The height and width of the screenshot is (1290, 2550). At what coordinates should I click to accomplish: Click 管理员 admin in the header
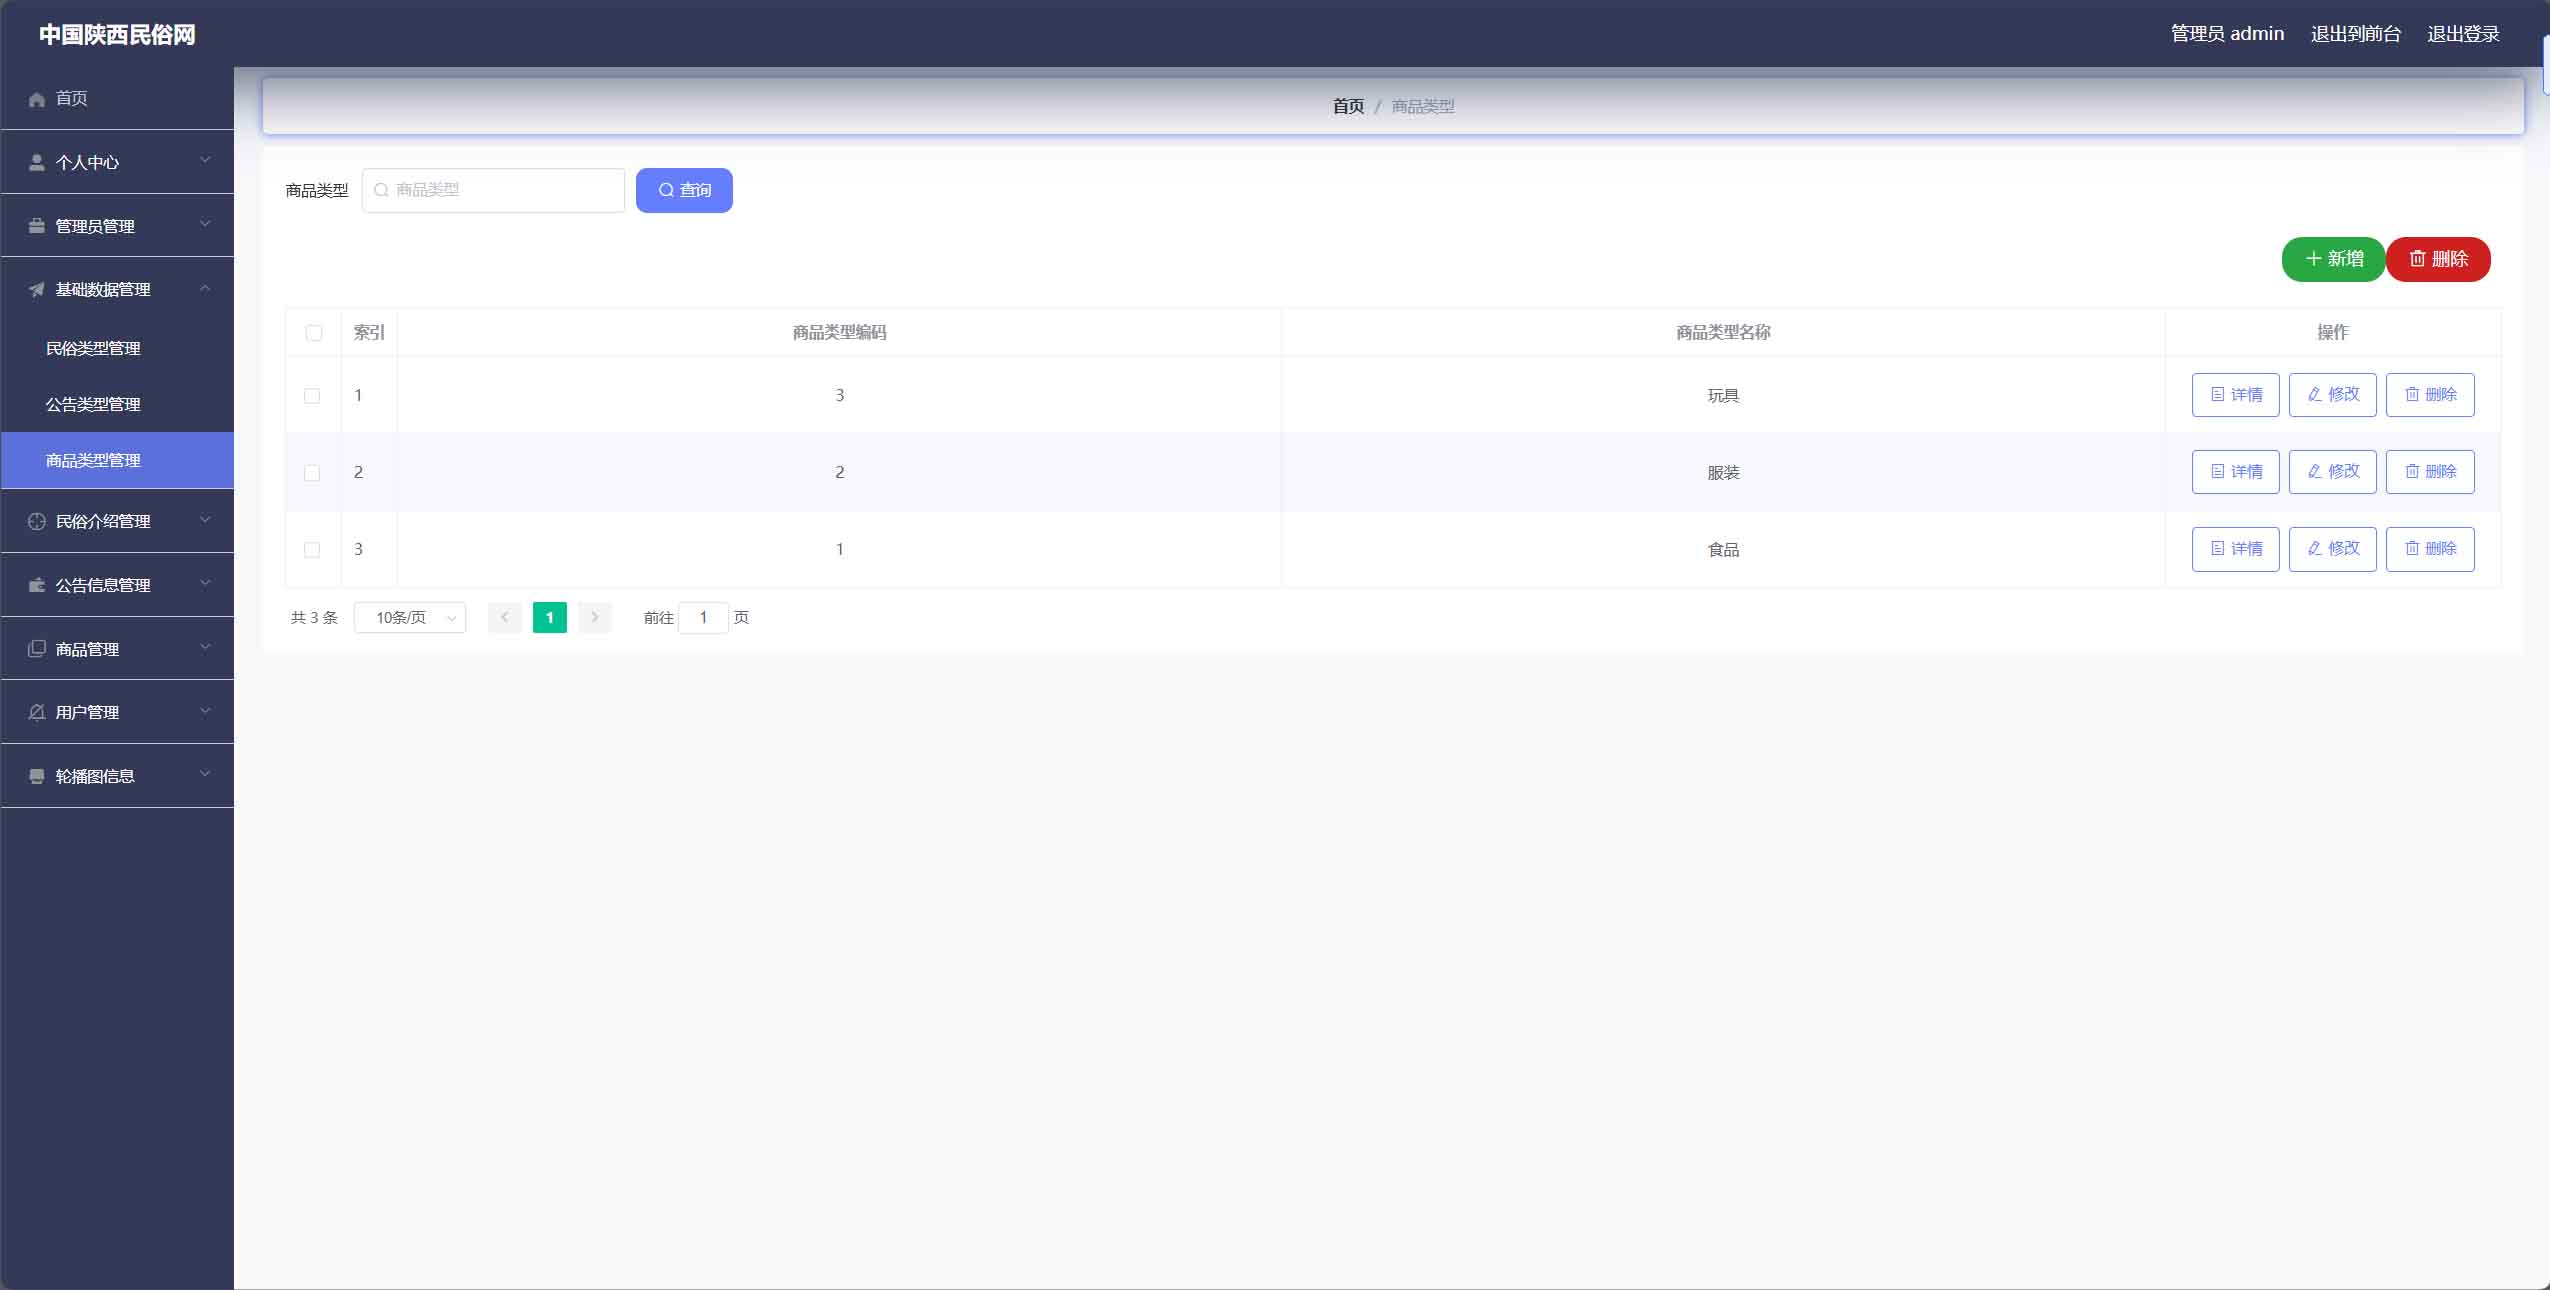point(2227,34)
